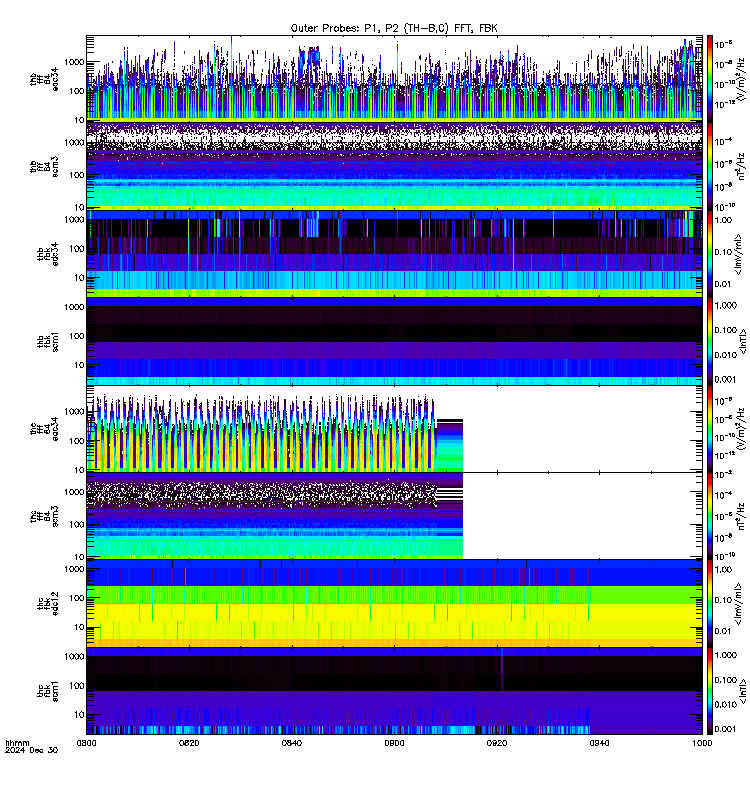Click the 0900 time axis label
Screen dimensions: 750x800
(394, 743)
